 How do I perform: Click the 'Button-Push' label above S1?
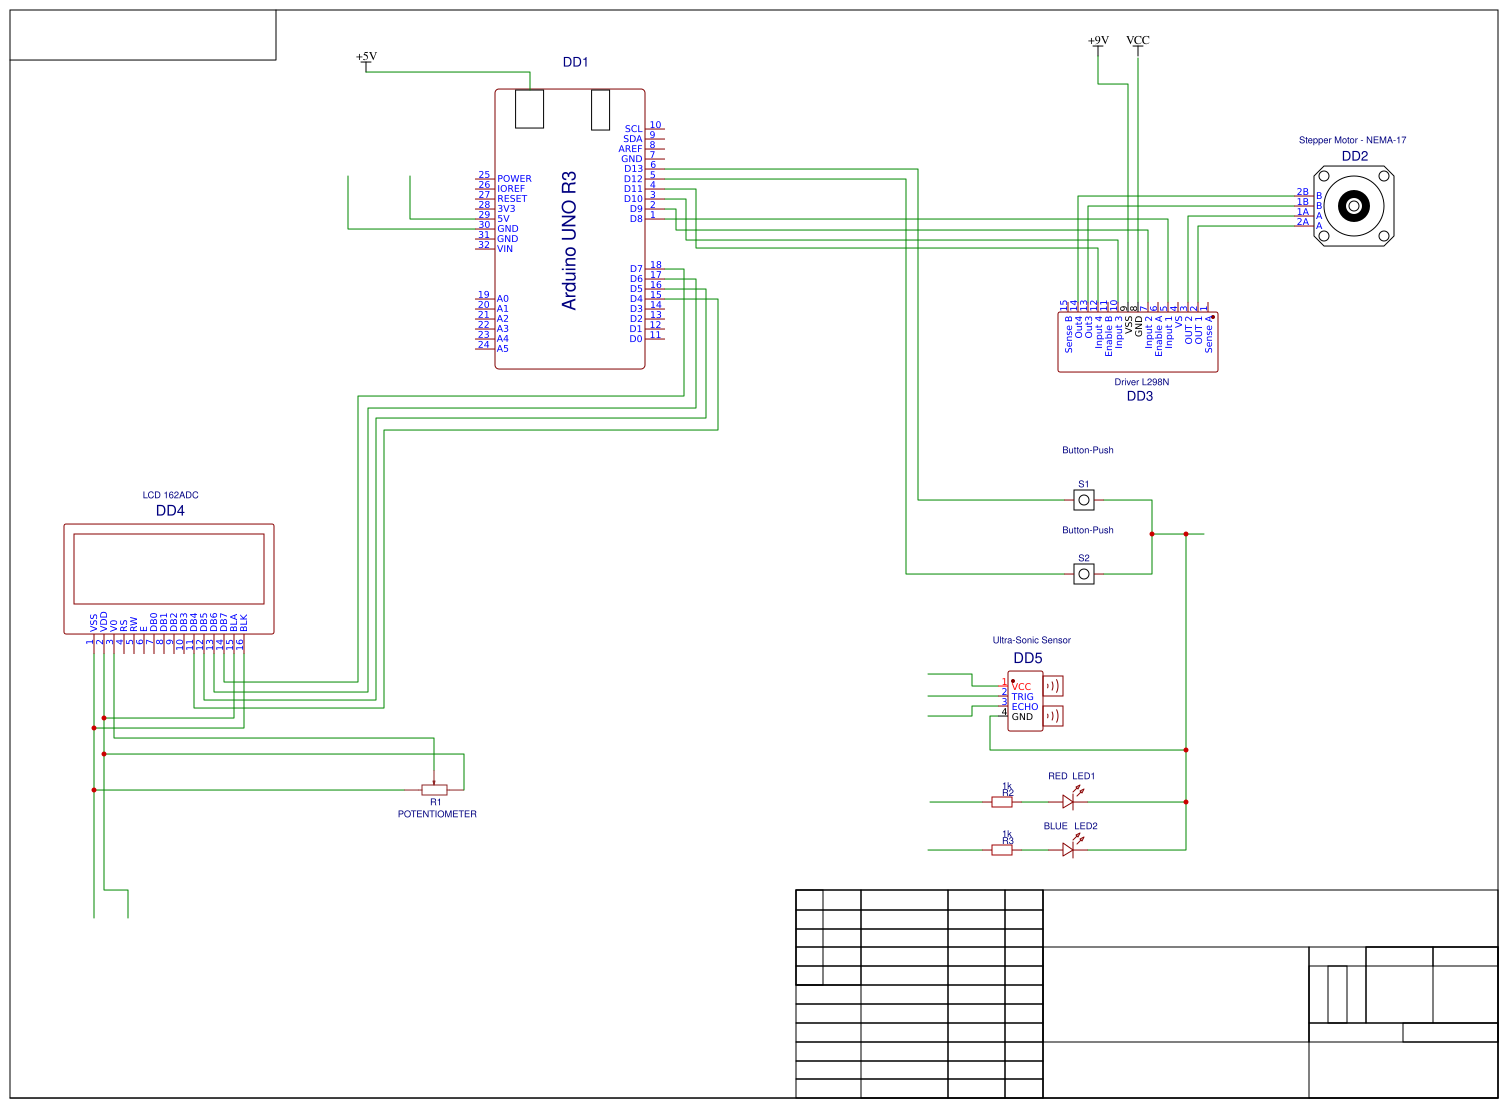(x=1087, y=450)
